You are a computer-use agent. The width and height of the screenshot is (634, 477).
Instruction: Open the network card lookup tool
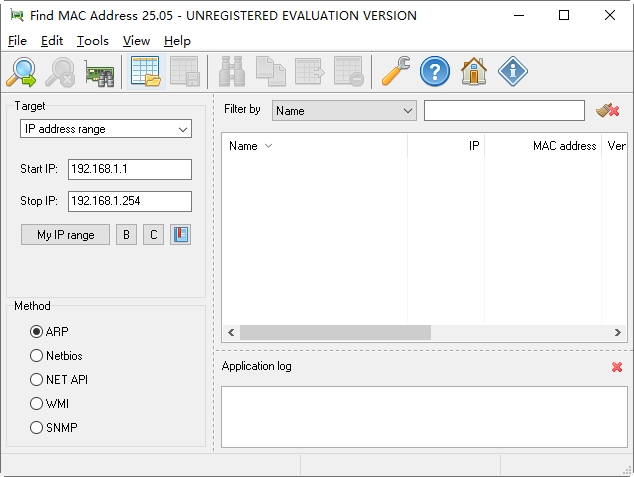click(99, 72)
